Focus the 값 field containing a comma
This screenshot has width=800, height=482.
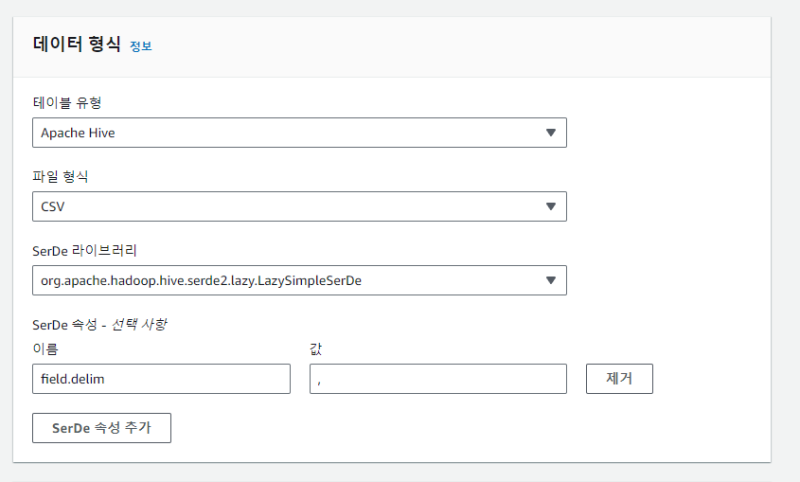click(x=438, y=379)
